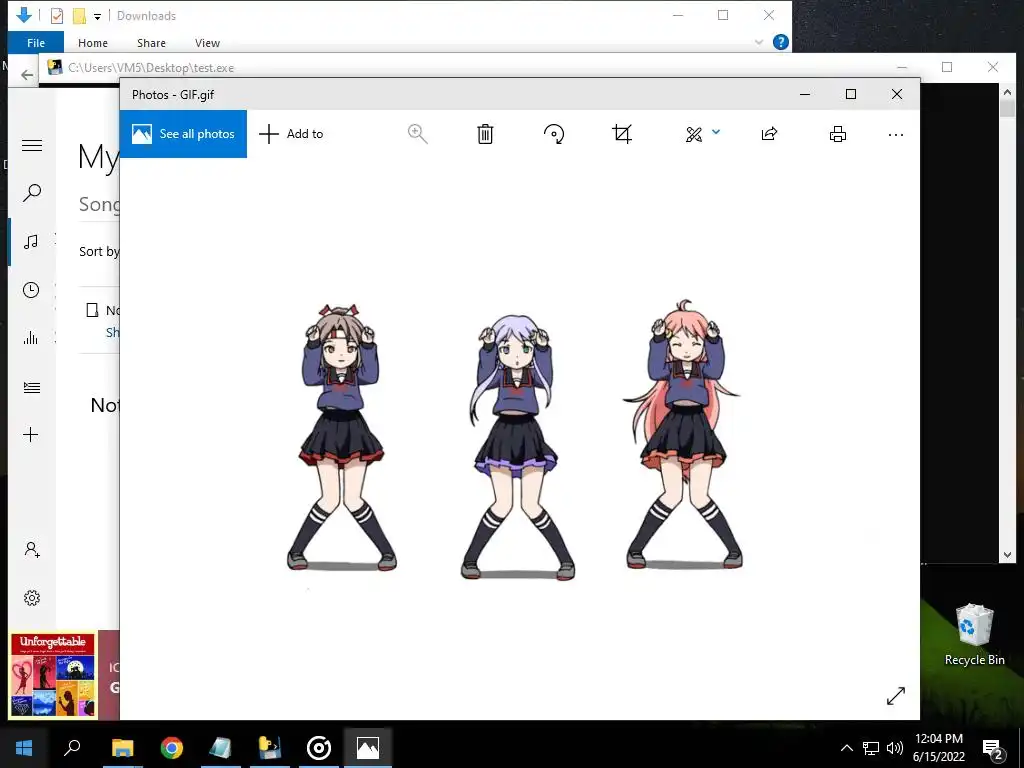Open the See more three-dots menu

[896, 135]
